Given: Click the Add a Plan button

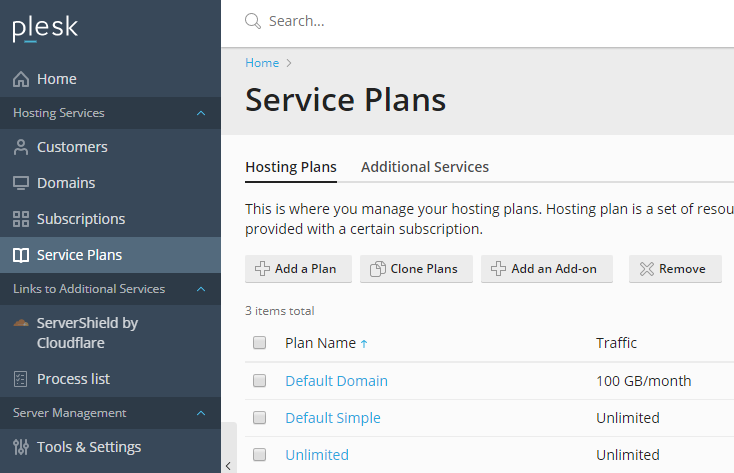Looking at the screenshot, I should [298, 269].
